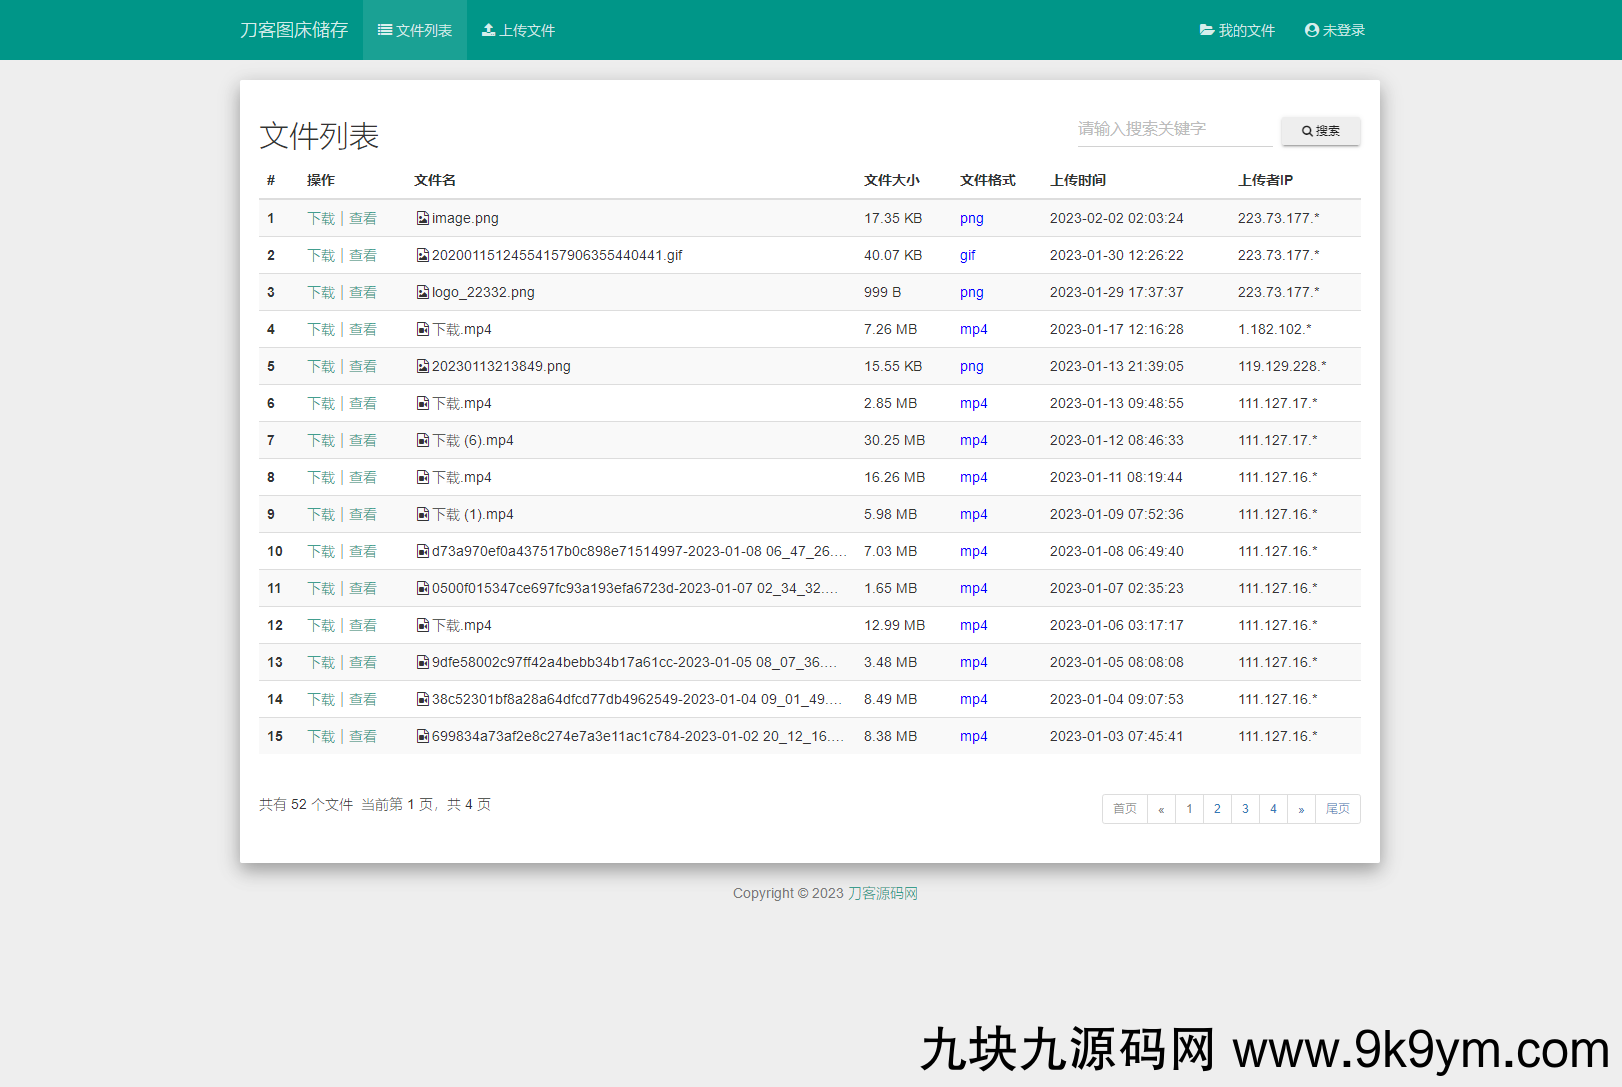Filter by gif format link in row 2

pyautogui.click(x=967, y=255)
